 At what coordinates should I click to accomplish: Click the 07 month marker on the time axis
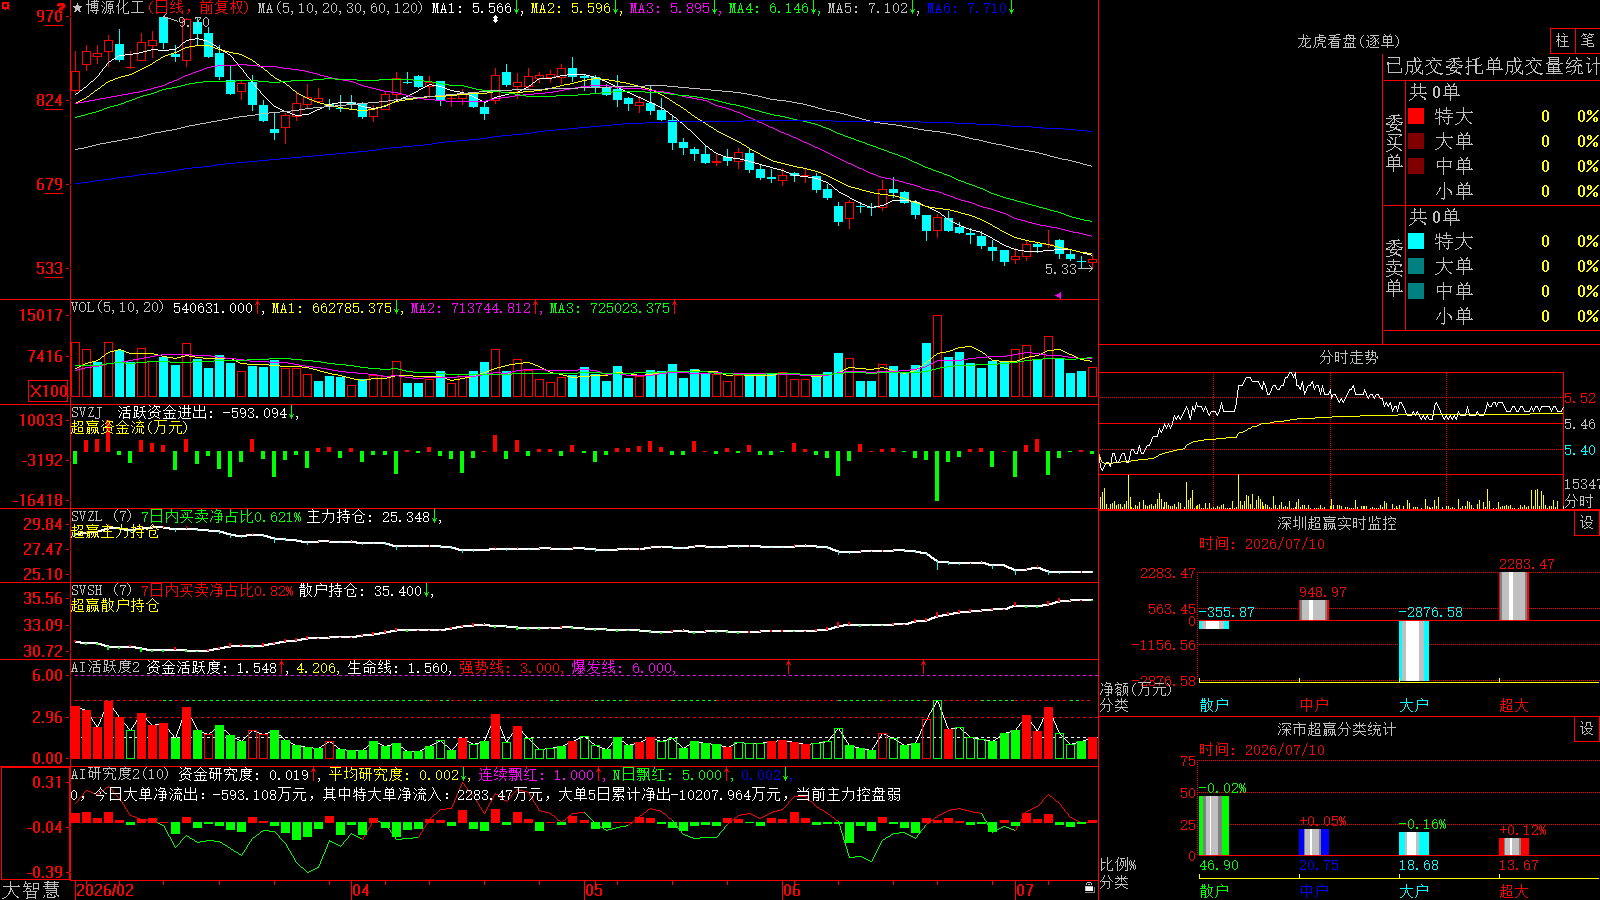[1025, 890]
